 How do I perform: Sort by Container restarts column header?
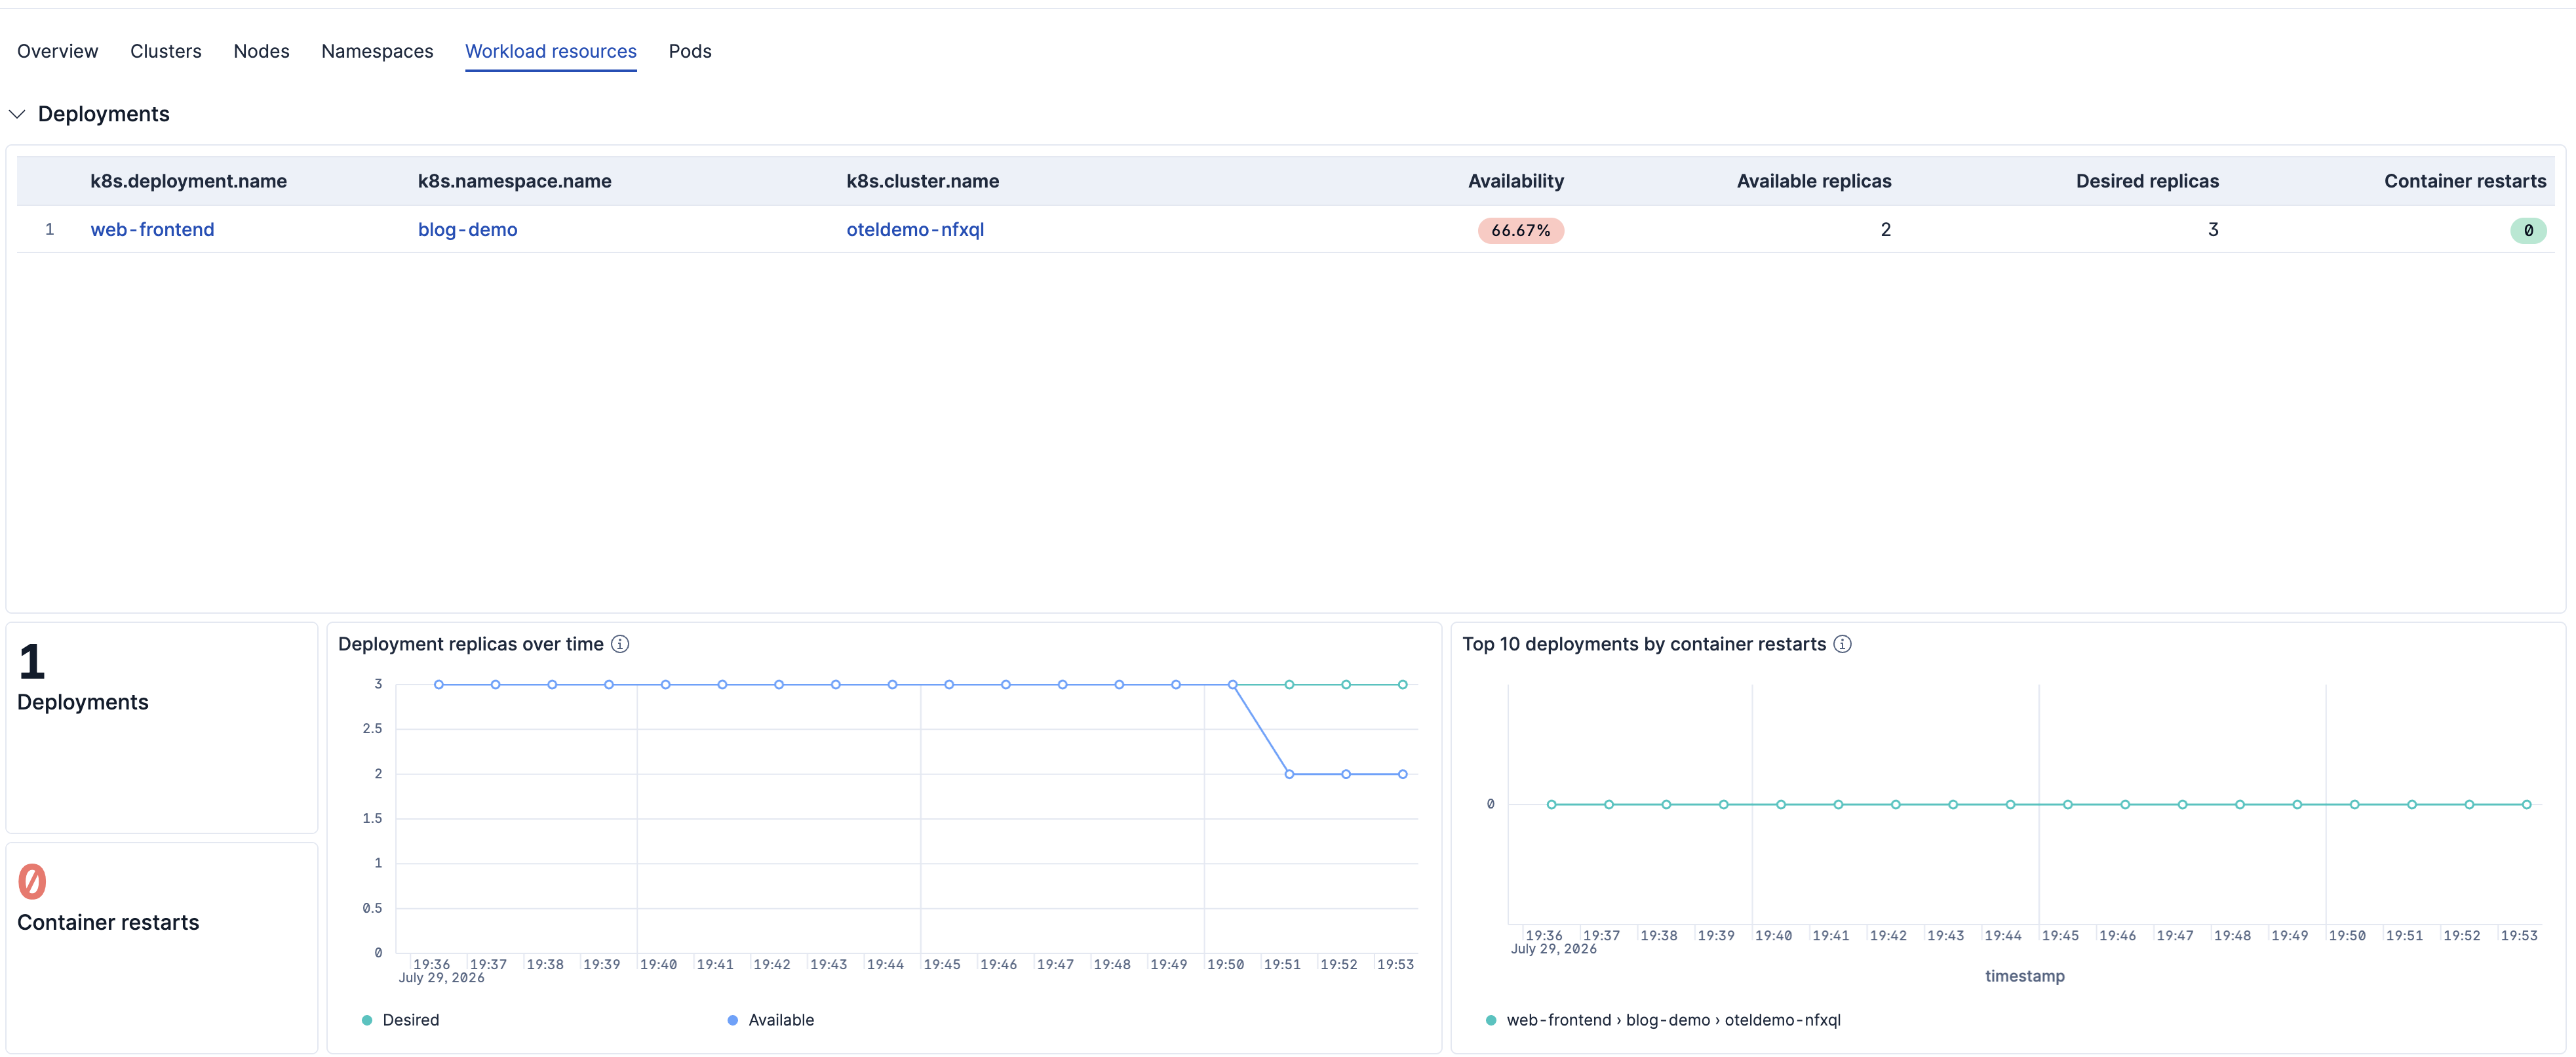pyautogui.click(x=2464, y=181)
